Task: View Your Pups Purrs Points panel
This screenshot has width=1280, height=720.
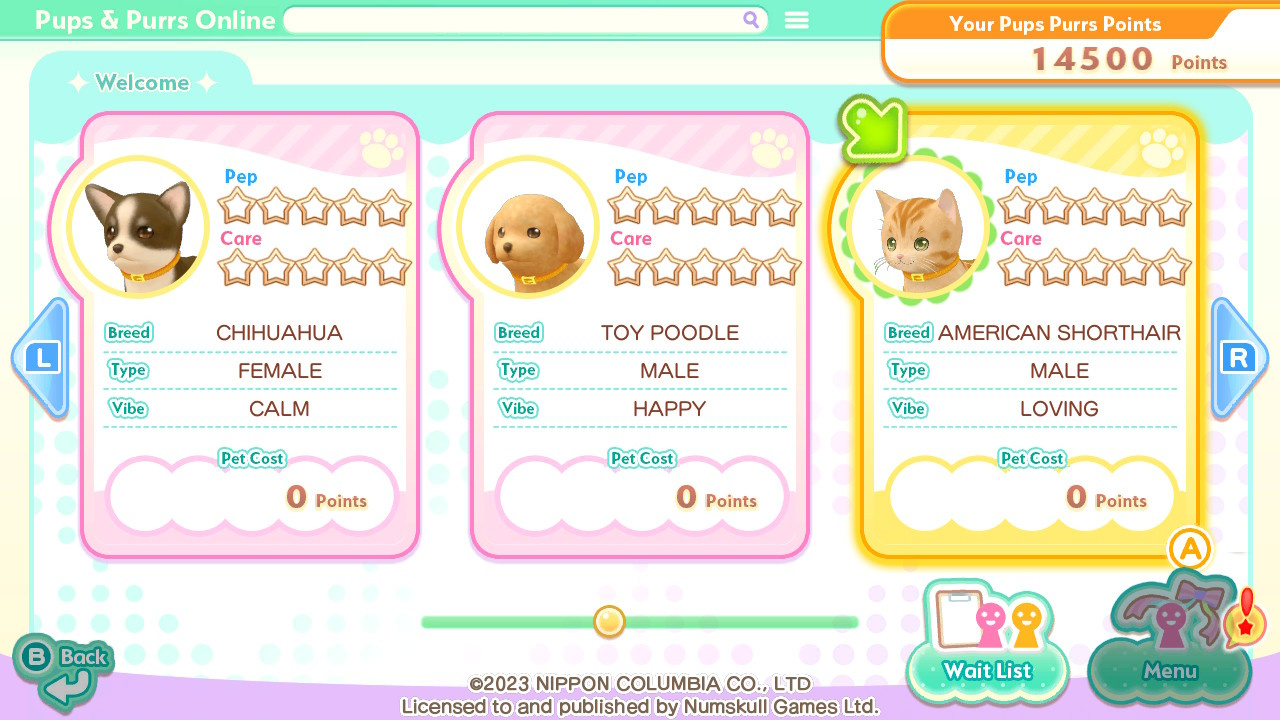Action: click(x=1081, y=42)
